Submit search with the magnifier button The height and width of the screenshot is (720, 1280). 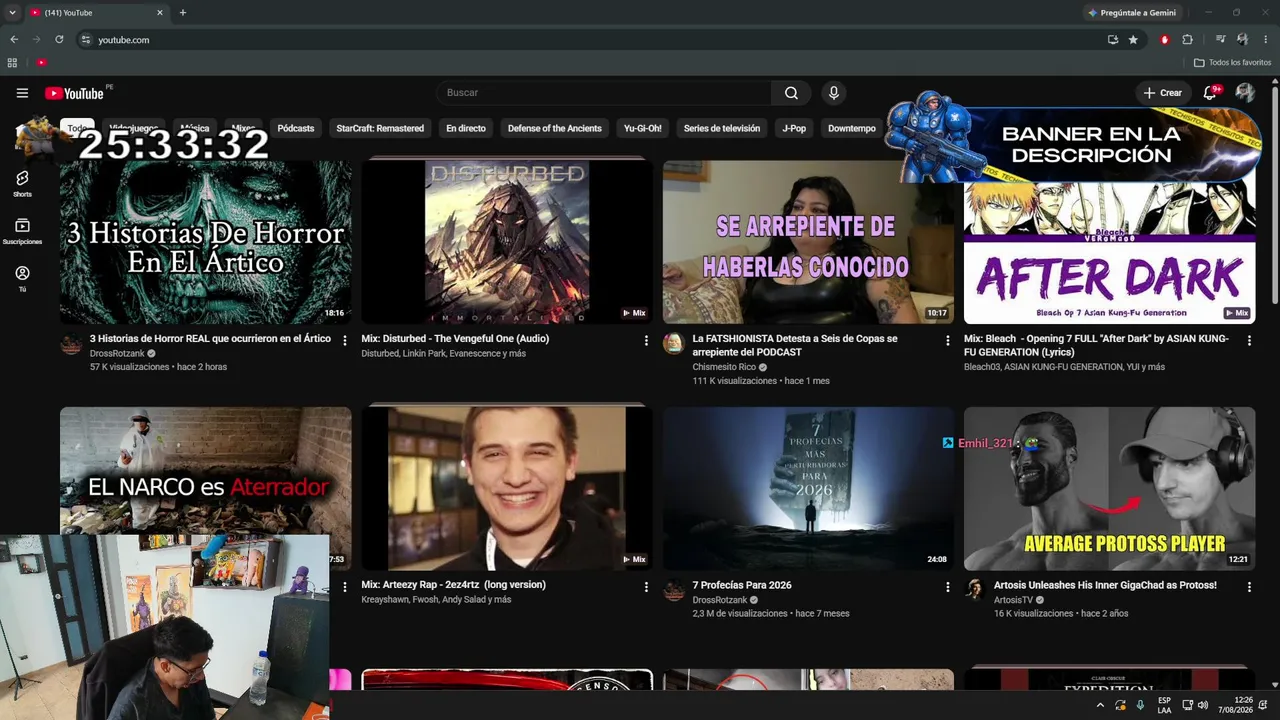pyautogui.click(x=791, y=93)
